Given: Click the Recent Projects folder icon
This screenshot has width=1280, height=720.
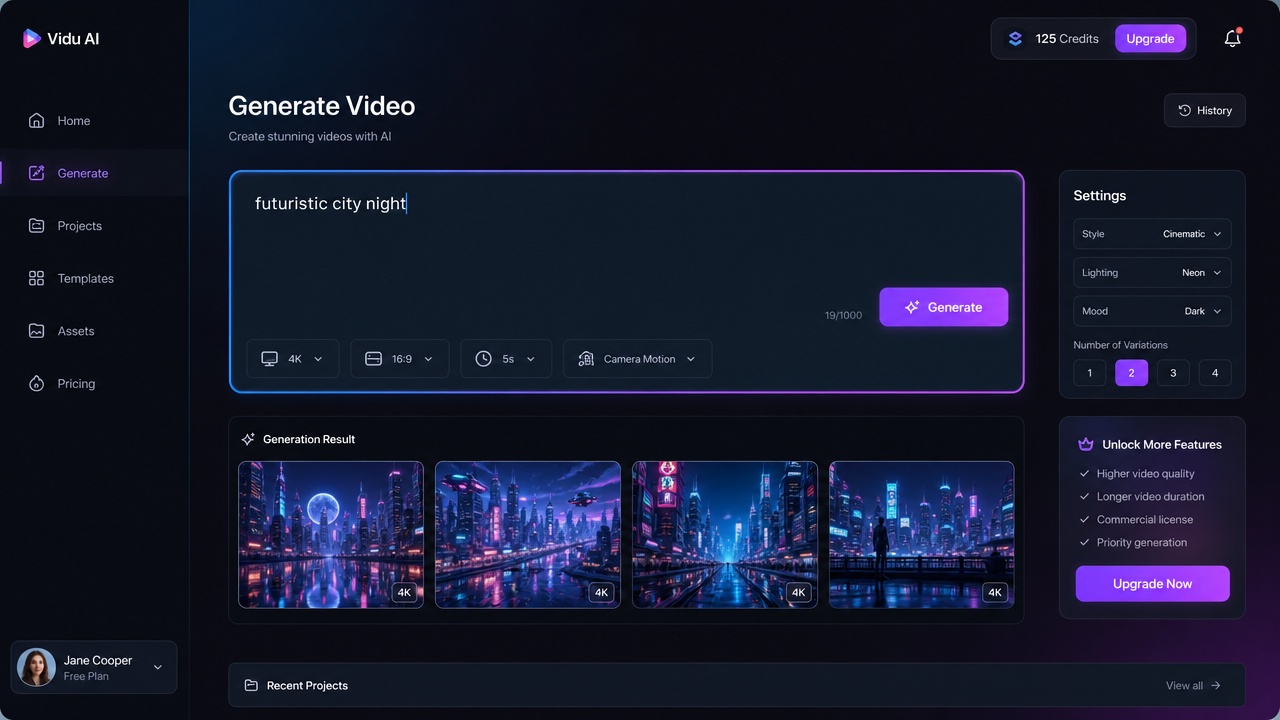Looking at the screenshot, I should 251,686.
